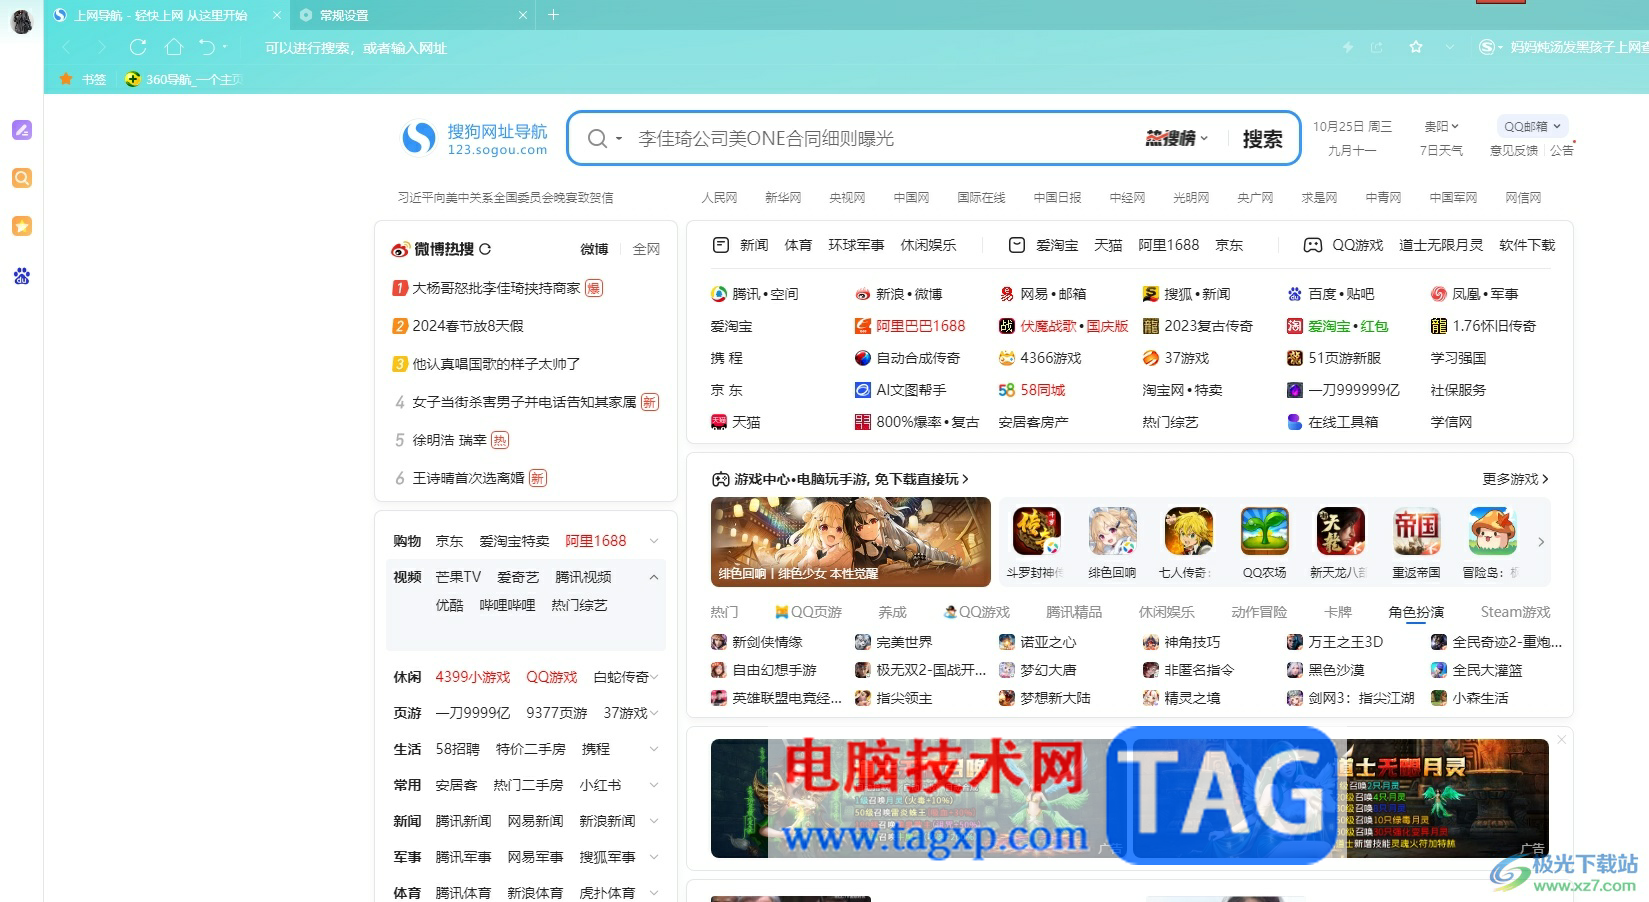Screen dimensions: 1649x902
Task: Click the browser refresh icon
Action: point(138,47)
